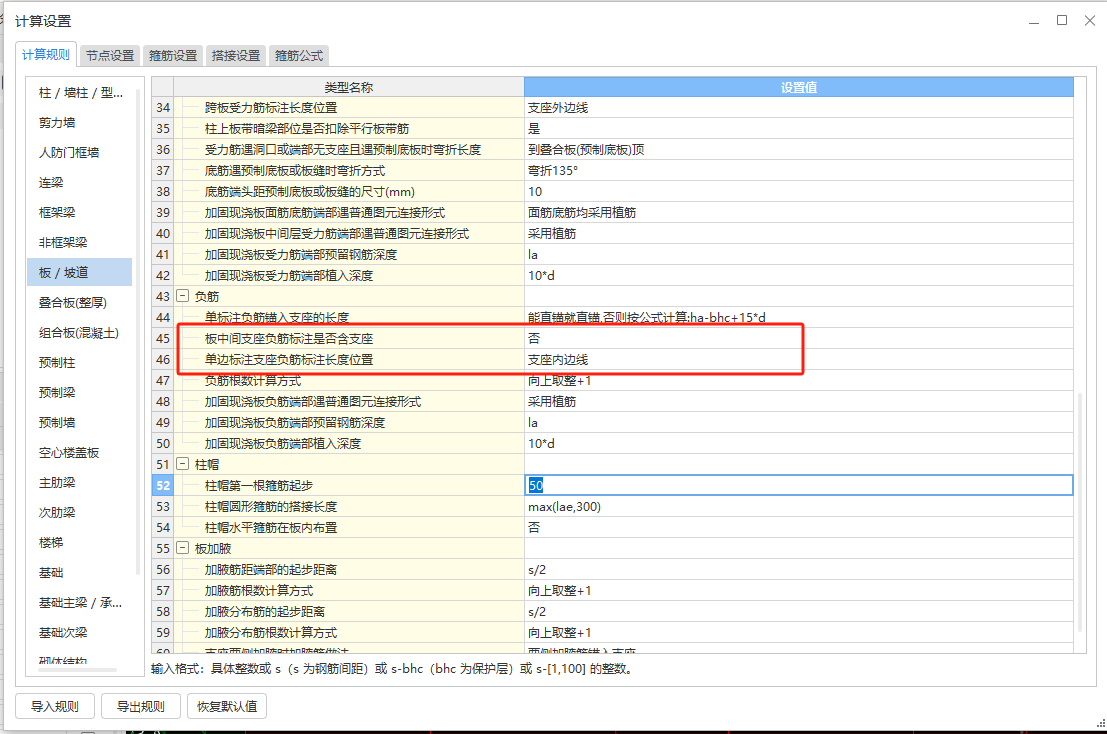Select 楼梯 in the sidebar list
1107x734 pixels.
(x=80, y=543)
